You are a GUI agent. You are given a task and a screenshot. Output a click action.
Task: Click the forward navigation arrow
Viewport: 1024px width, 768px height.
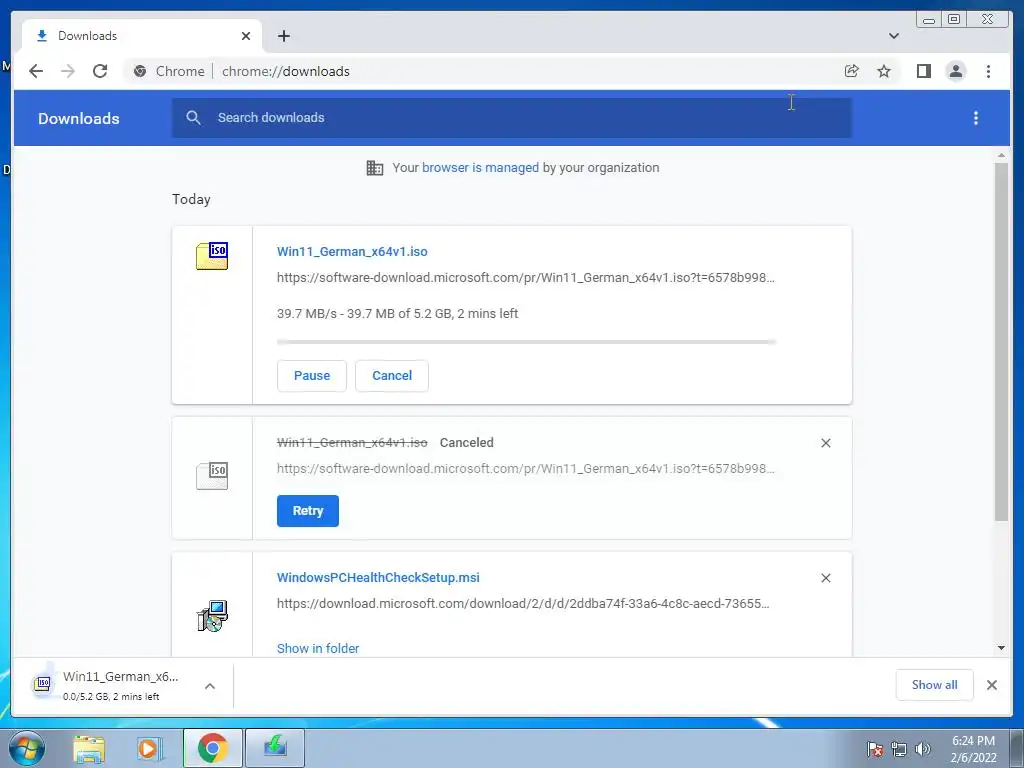(x=68, y=71)
